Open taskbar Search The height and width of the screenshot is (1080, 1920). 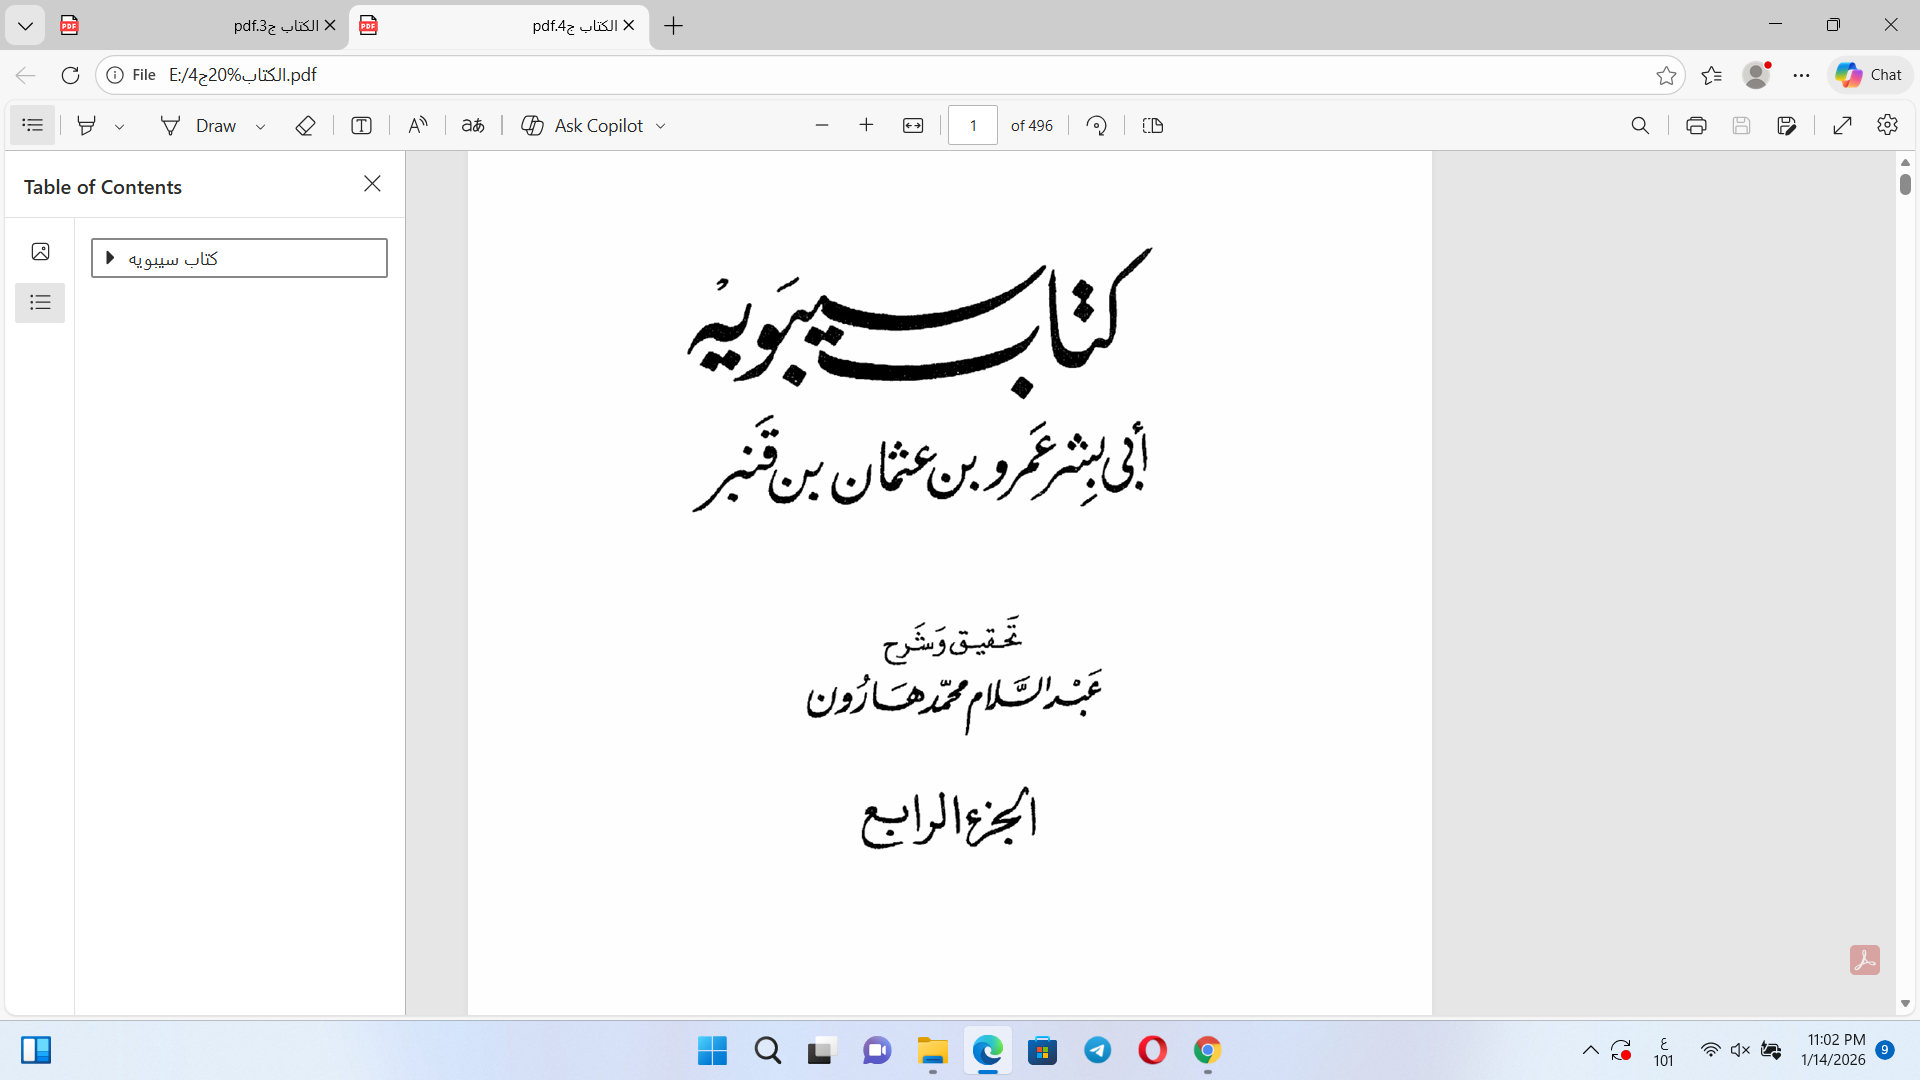(x=768, y=1051)
